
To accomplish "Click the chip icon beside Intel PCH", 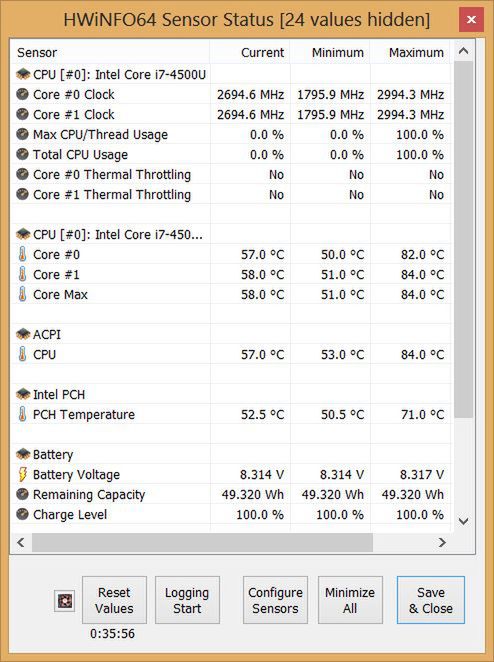I will tap(23, 394).
